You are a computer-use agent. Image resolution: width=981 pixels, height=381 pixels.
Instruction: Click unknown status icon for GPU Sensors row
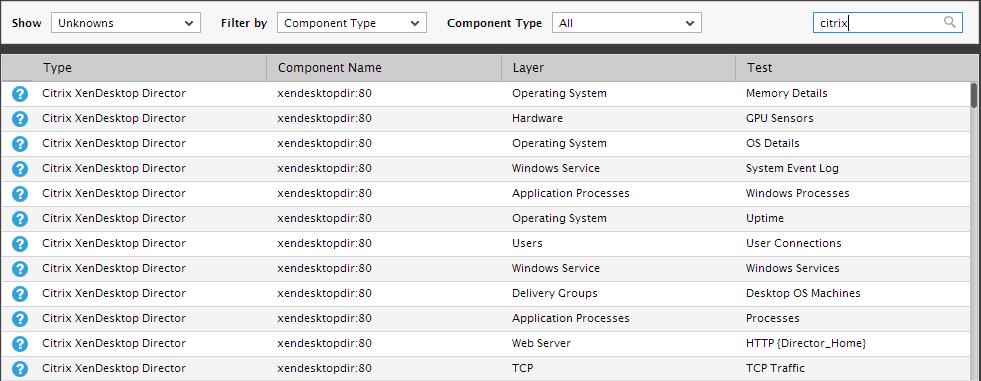[x=20, y=119]
